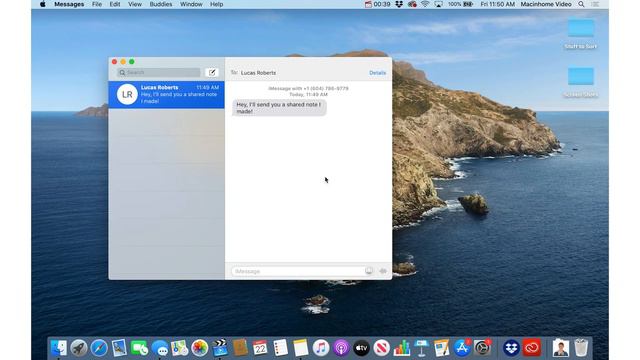Open iMovie clapperboard icon in Dock

[220, 348]
